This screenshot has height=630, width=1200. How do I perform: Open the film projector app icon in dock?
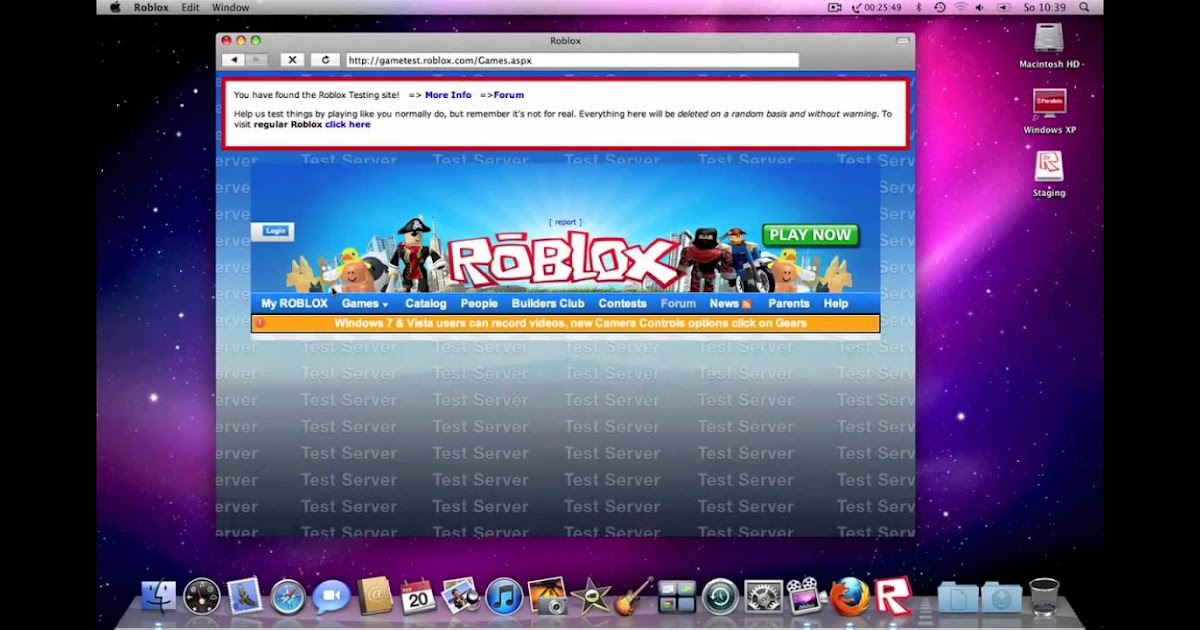pyautogui.click(x=805, y=597)
